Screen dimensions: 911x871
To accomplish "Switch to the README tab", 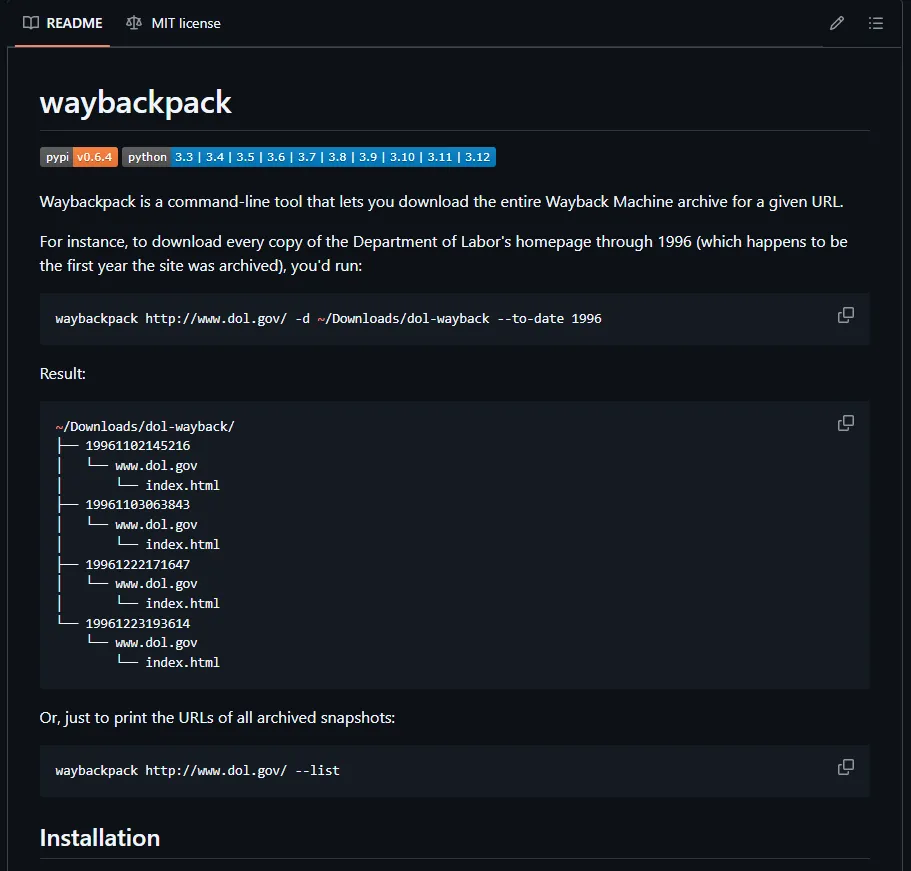I will (62, 22).
